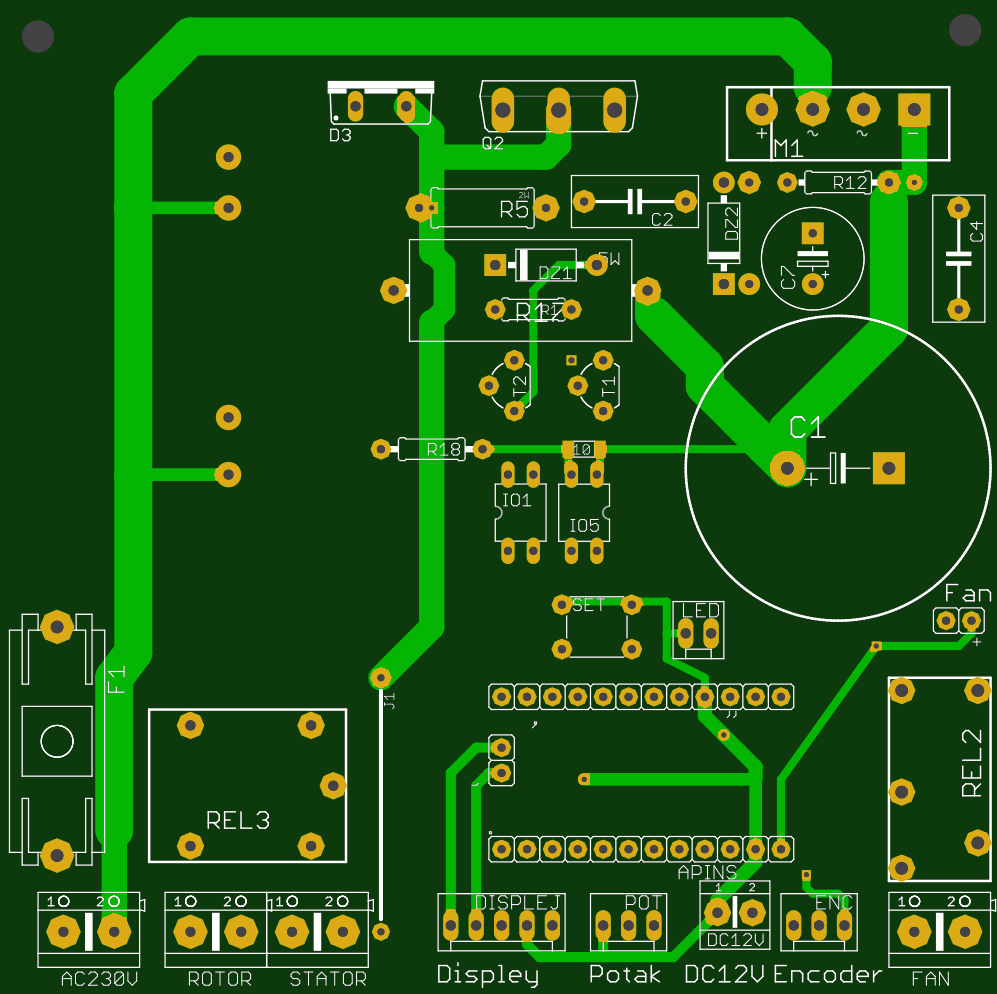The height and width of the screenshot is (994, 997).
Task: Click pad 2 of AC230V terminal
Action: (113, 931)
